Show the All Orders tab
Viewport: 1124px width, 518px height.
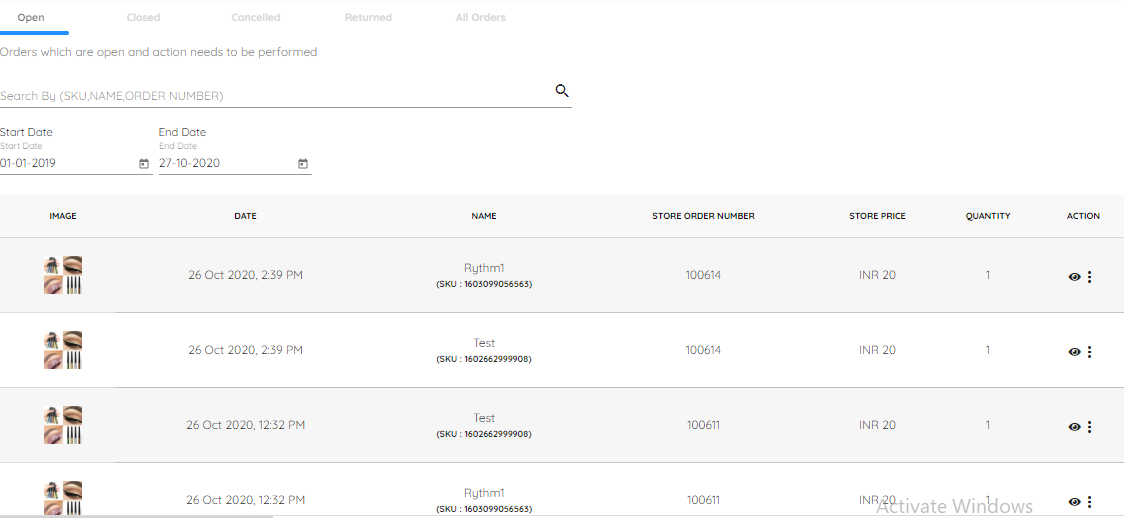pyautogui.click(x=480, y=17)
